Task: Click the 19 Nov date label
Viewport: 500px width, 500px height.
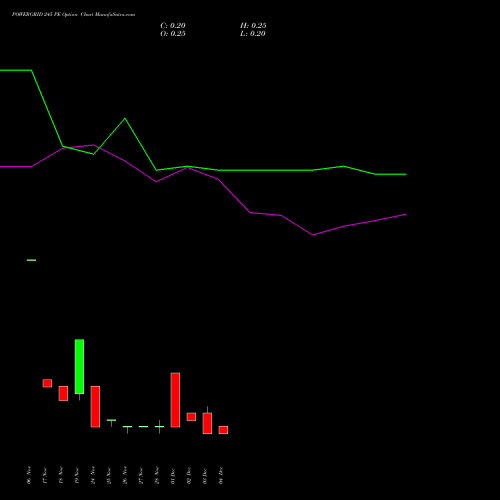Action: pyautogui.click(x=77, y=475)
